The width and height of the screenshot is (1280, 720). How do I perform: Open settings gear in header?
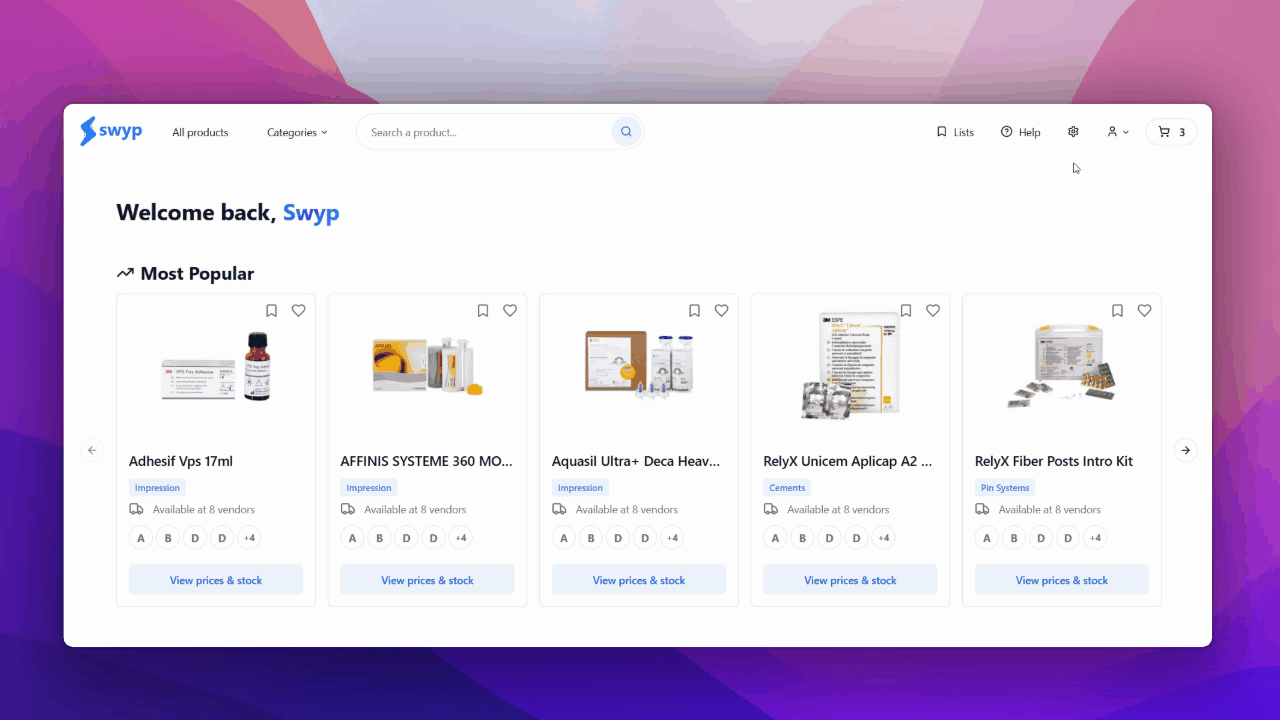point(1073,132)
